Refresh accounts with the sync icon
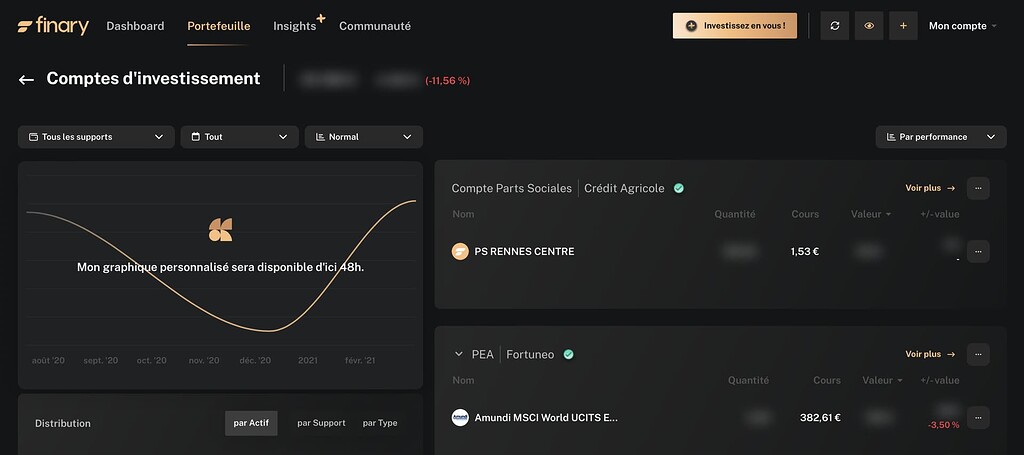1024x455 pixels. point(835,26)
